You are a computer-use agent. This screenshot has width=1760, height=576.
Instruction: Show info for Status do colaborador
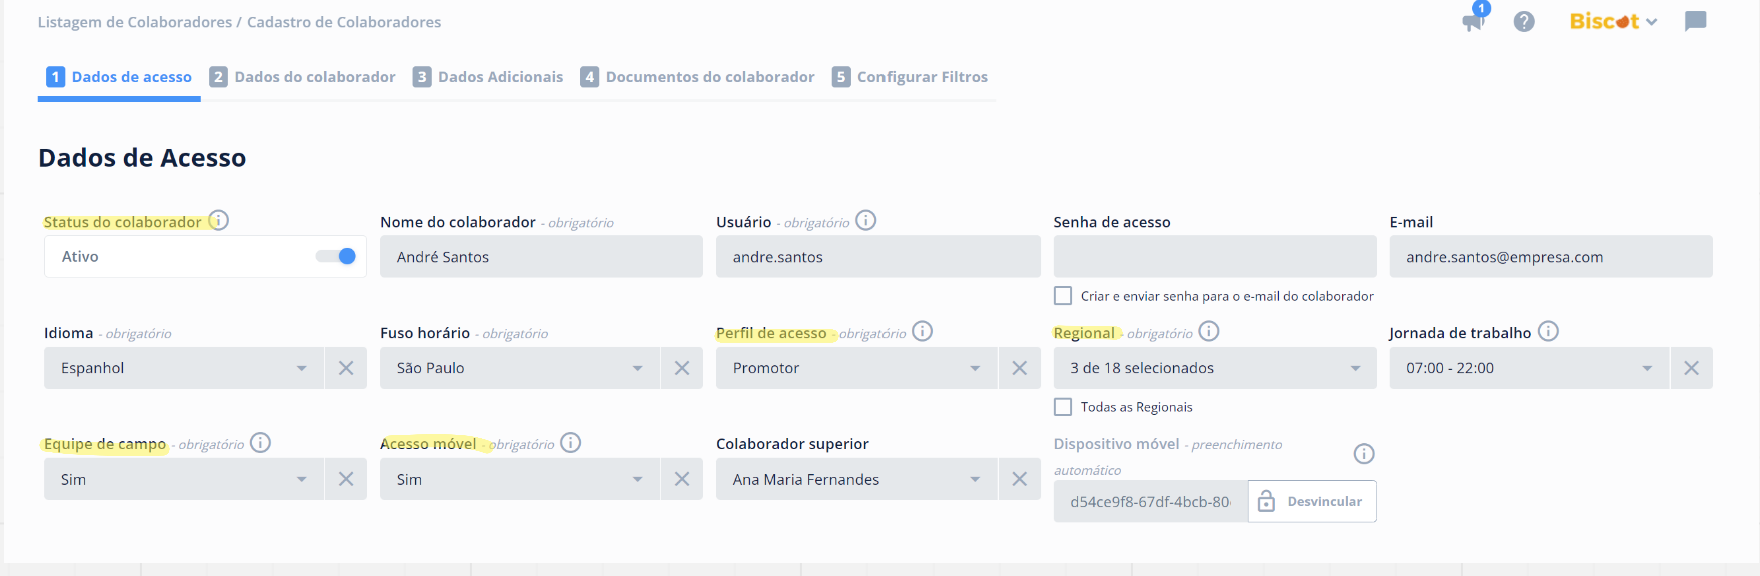tap(218, 220)
